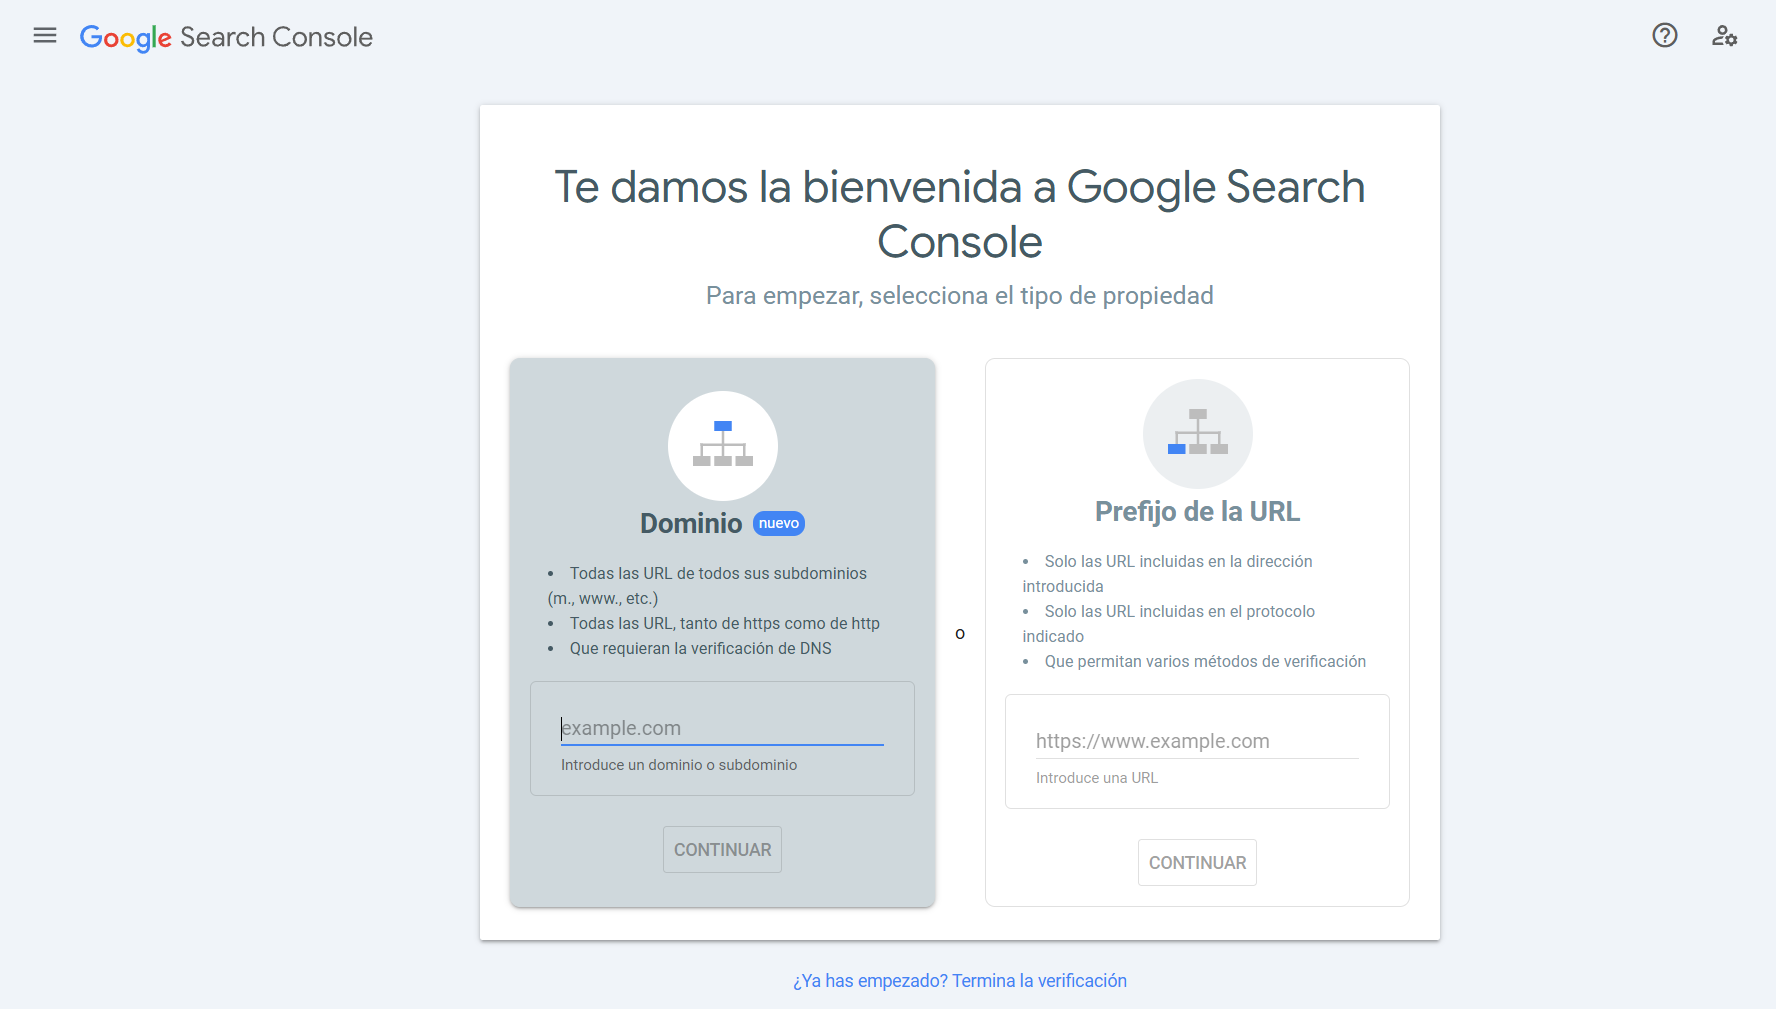1776x1009 pixels.
Task: Click 'Que requieran la verificación de DNS' text
Action: coord(701,648)
